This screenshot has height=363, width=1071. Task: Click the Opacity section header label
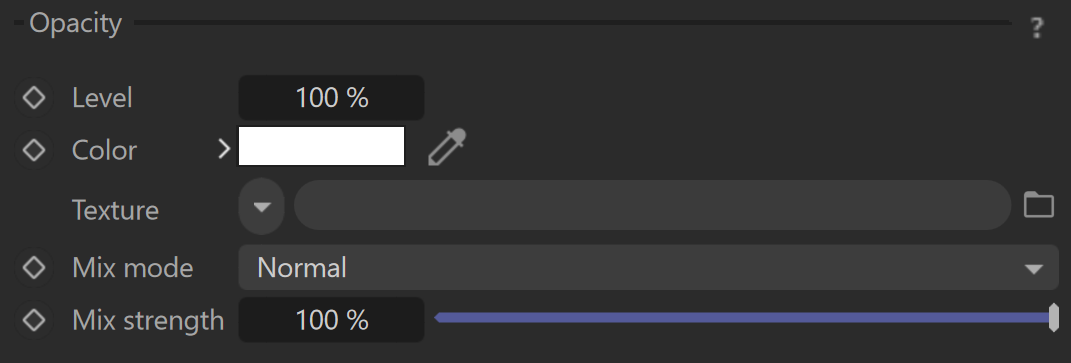coord(75,24)
